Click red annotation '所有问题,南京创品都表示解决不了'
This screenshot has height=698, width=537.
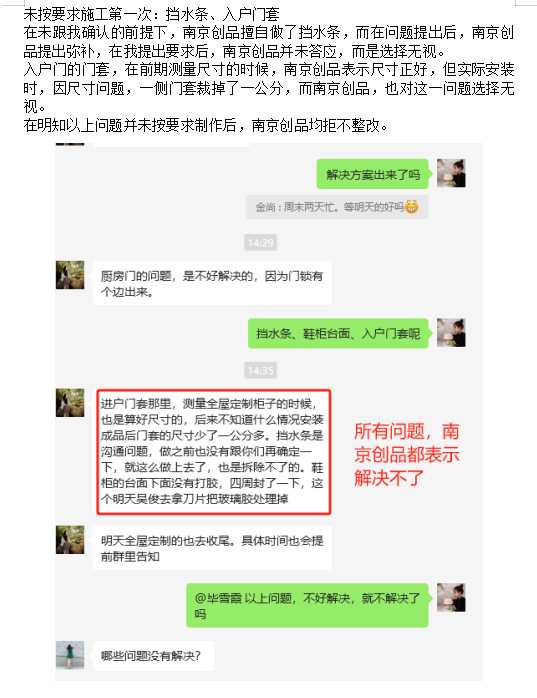pos(407,455)
